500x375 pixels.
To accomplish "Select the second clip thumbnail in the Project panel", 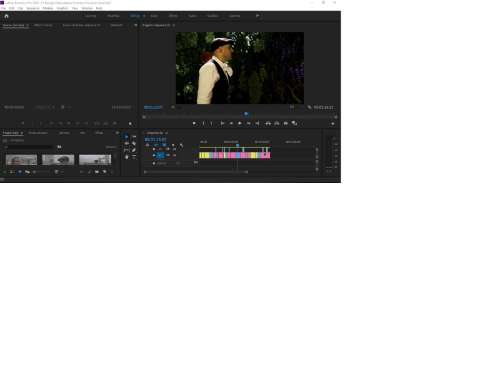I will click(58, 160).
